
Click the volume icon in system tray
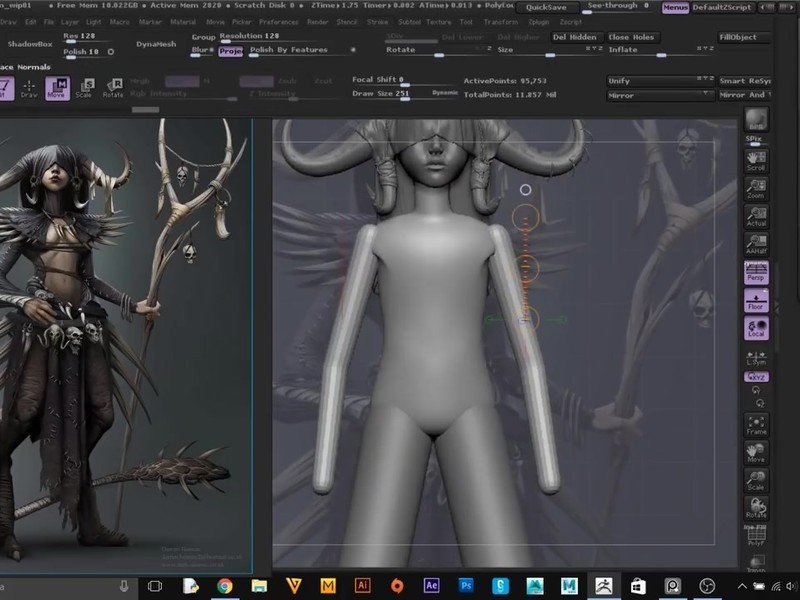[792, 586]
